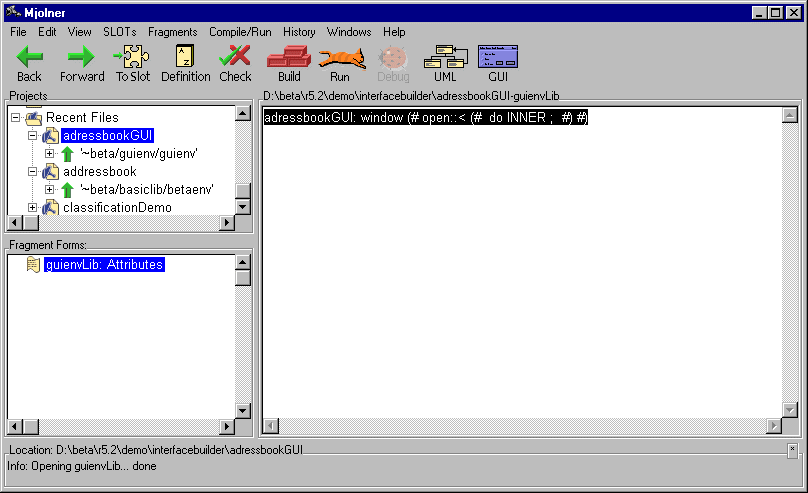Click the Forward green arrow icon
This screenshot has height=493, width=808.
[x=81, y=58]
